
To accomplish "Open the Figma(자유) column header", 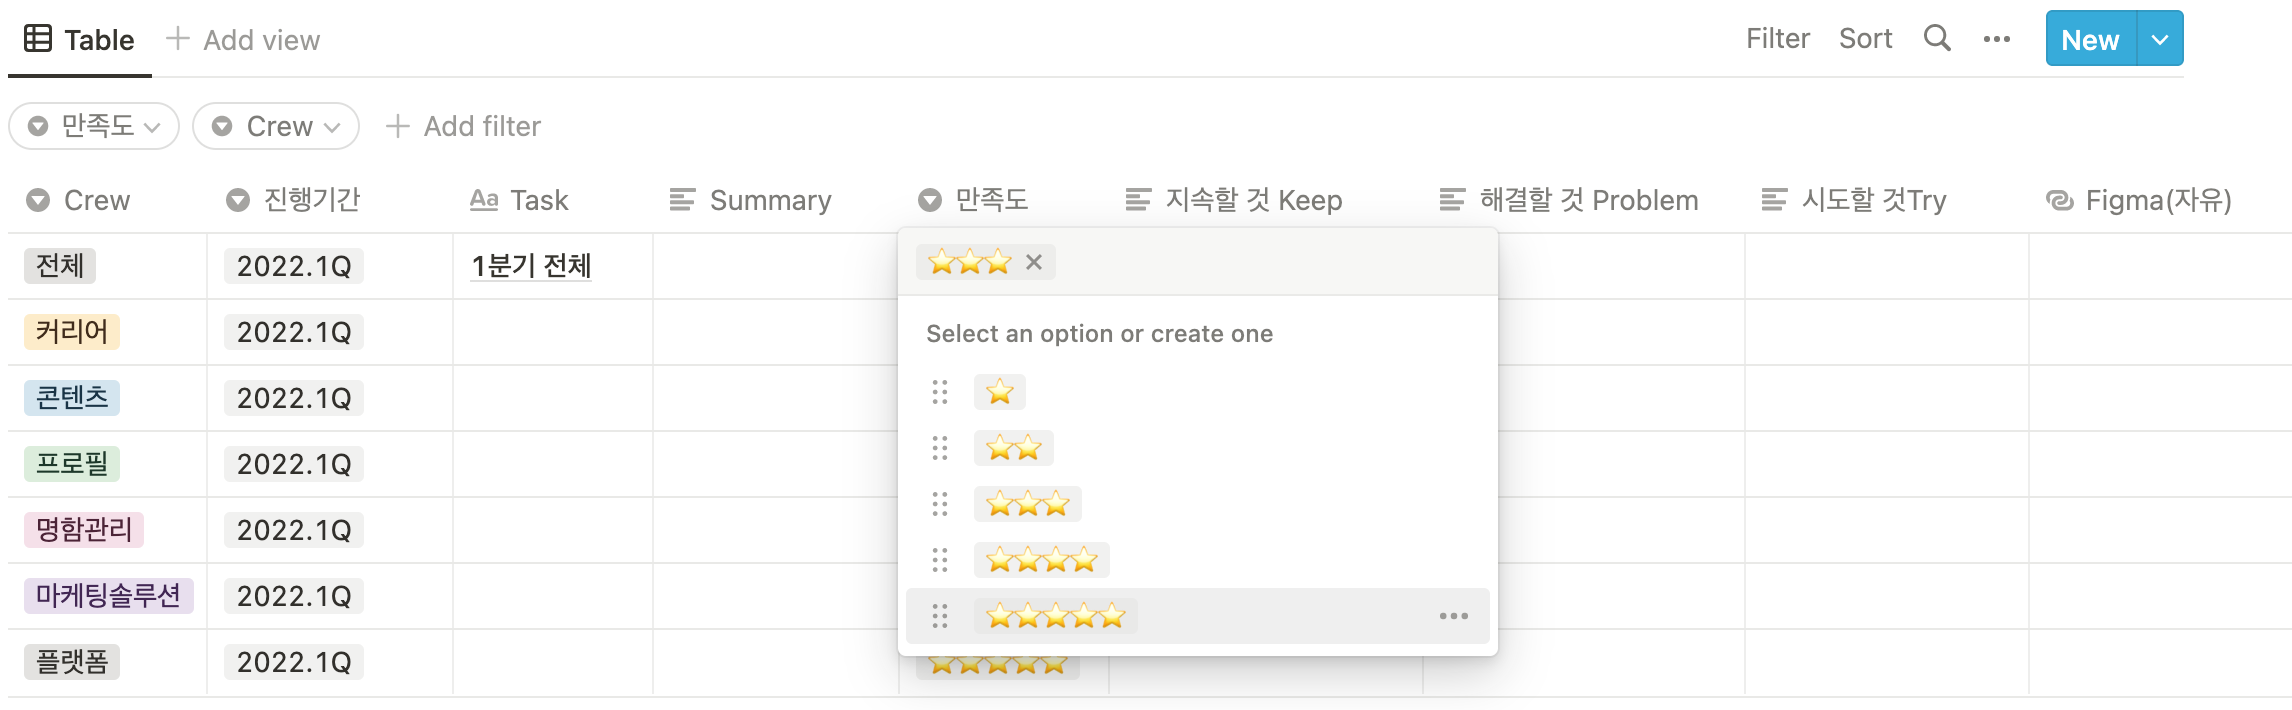I will tap(2160, 200).
